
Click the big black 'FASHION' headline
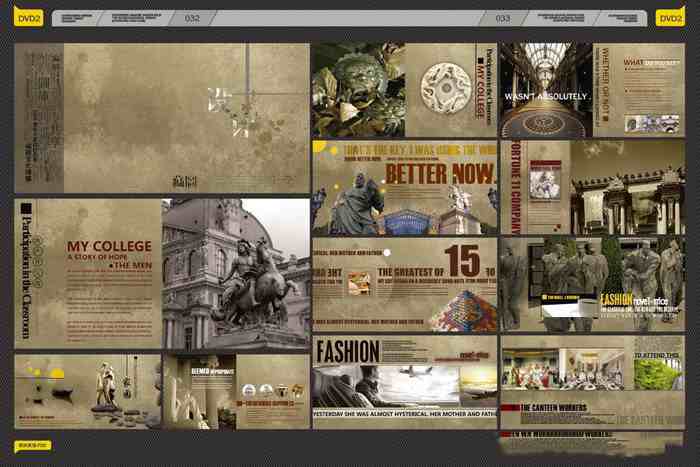[347, 351]
